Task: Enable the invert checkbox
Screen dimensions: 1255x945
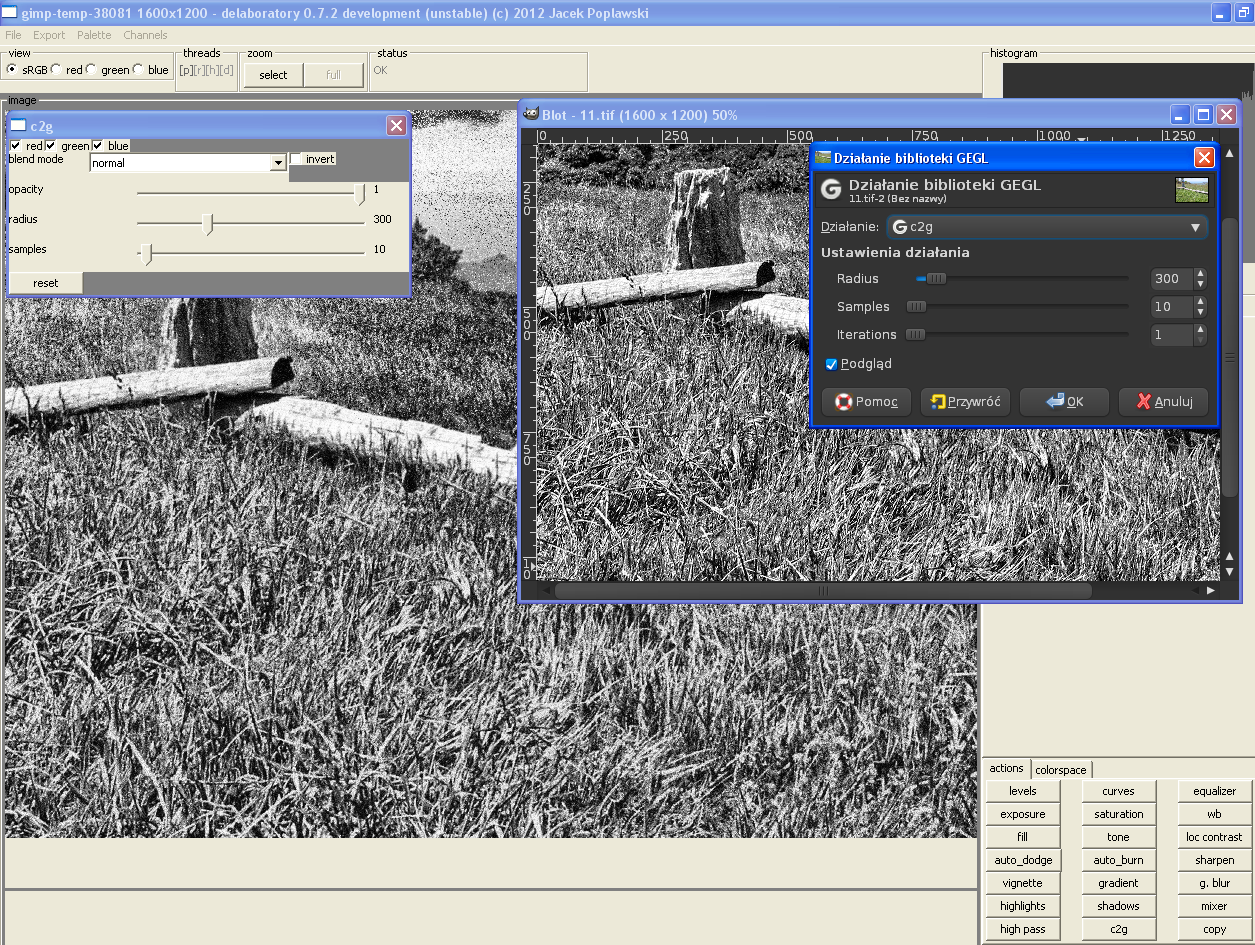Action: pos(296,159)
